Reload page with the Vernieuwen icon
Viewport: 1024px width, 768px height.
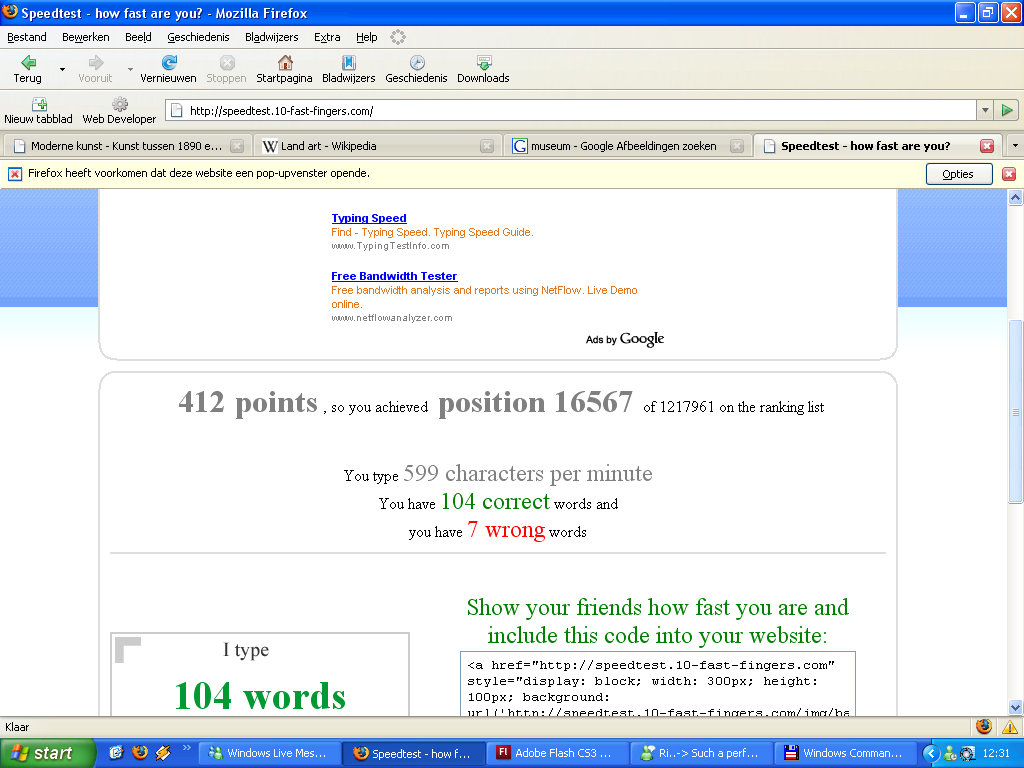click(168, 63)
